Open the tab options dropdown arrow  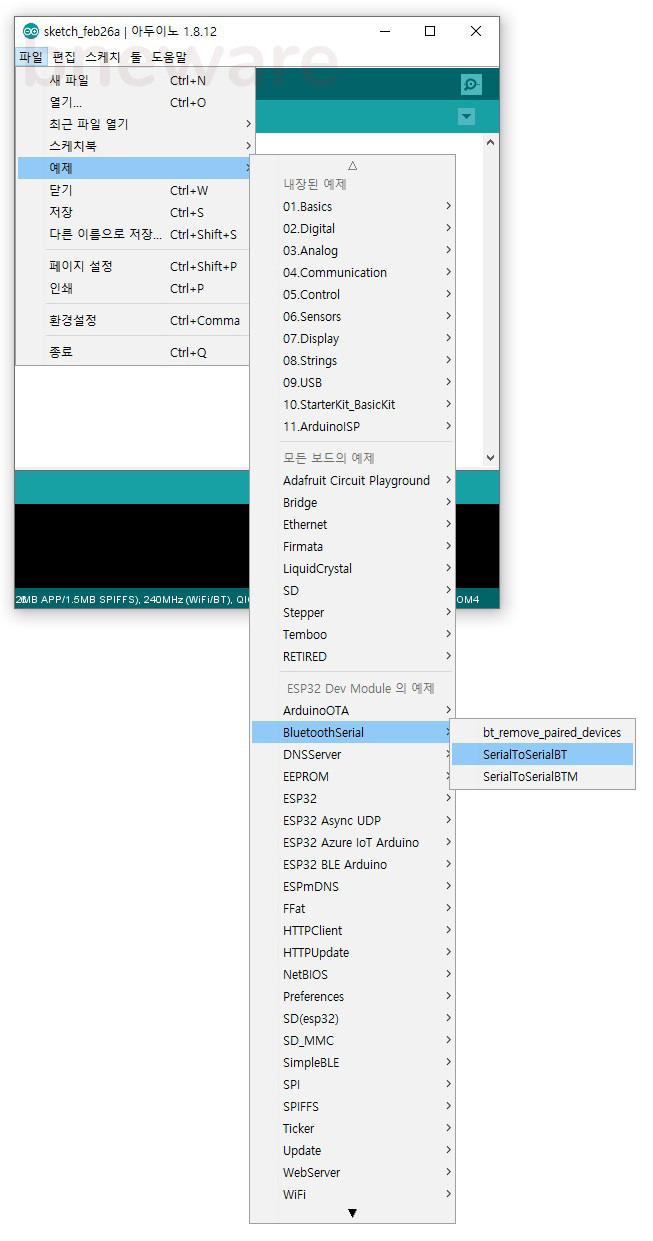pos(466,117)
